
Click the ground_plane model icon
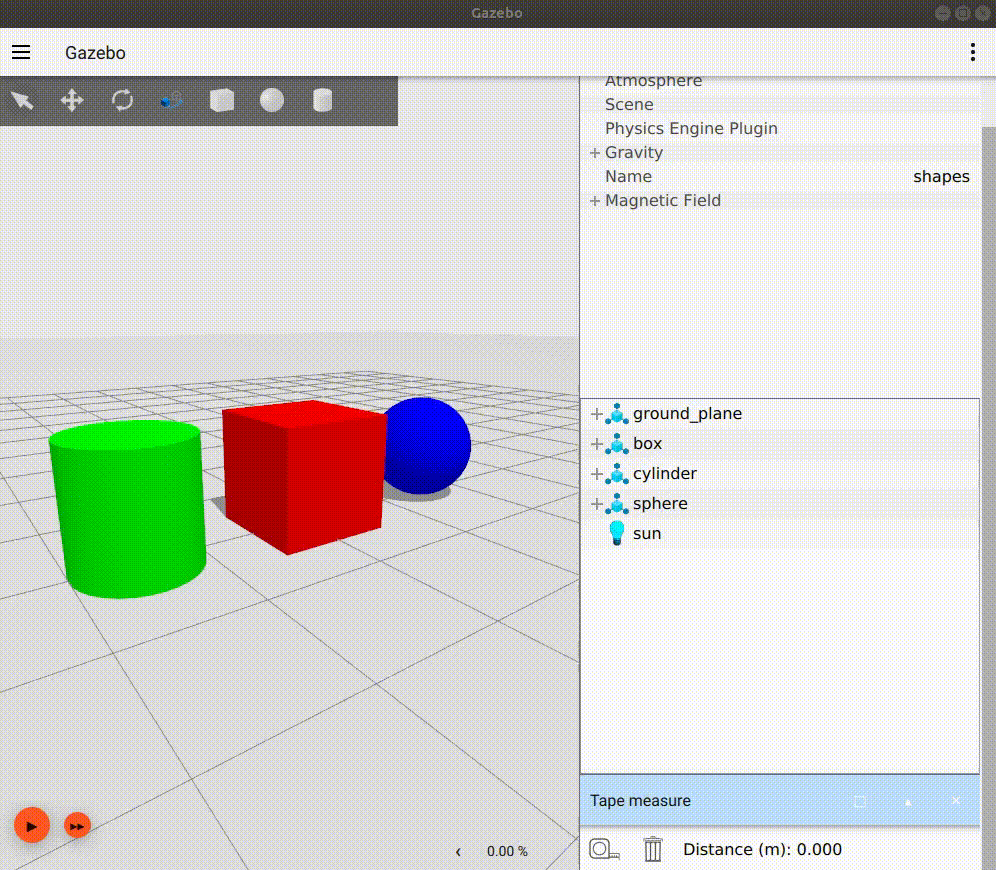(616, 413)
